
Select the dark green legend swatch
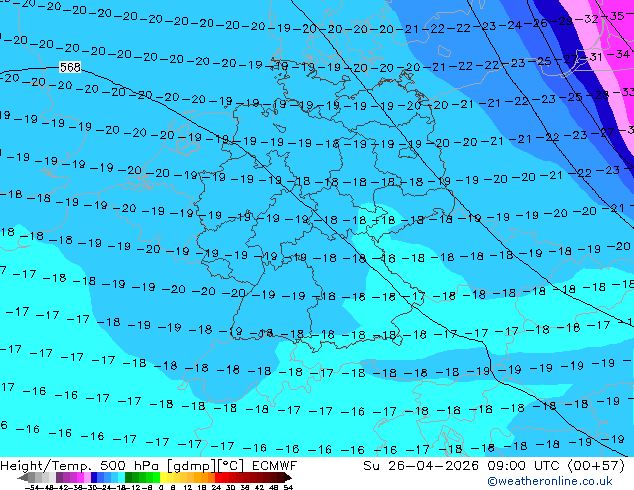[x=128, y=477]
